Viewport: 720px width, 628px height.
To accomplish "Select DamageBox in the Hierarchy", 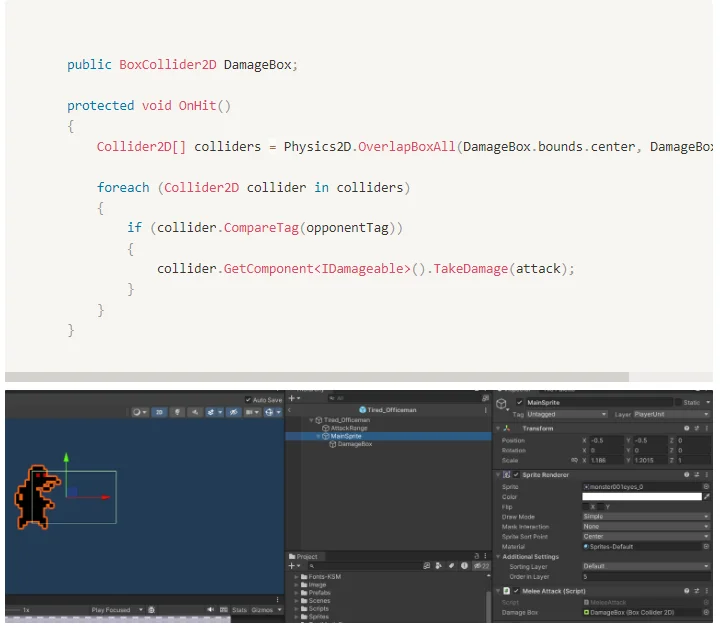I will 354,444.
